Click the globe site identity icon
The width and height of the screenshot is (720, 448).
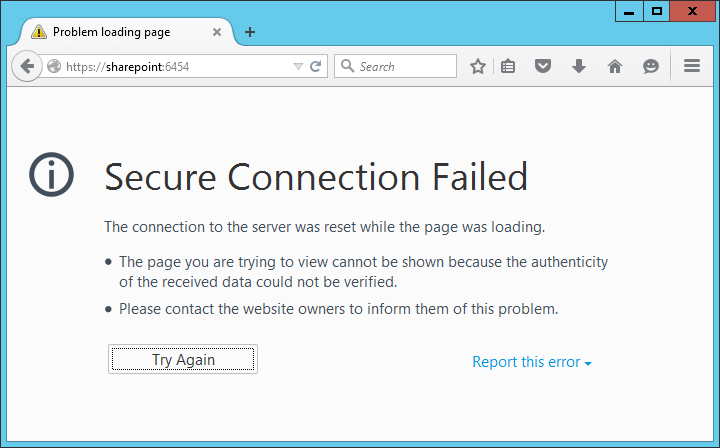[54, 67]
